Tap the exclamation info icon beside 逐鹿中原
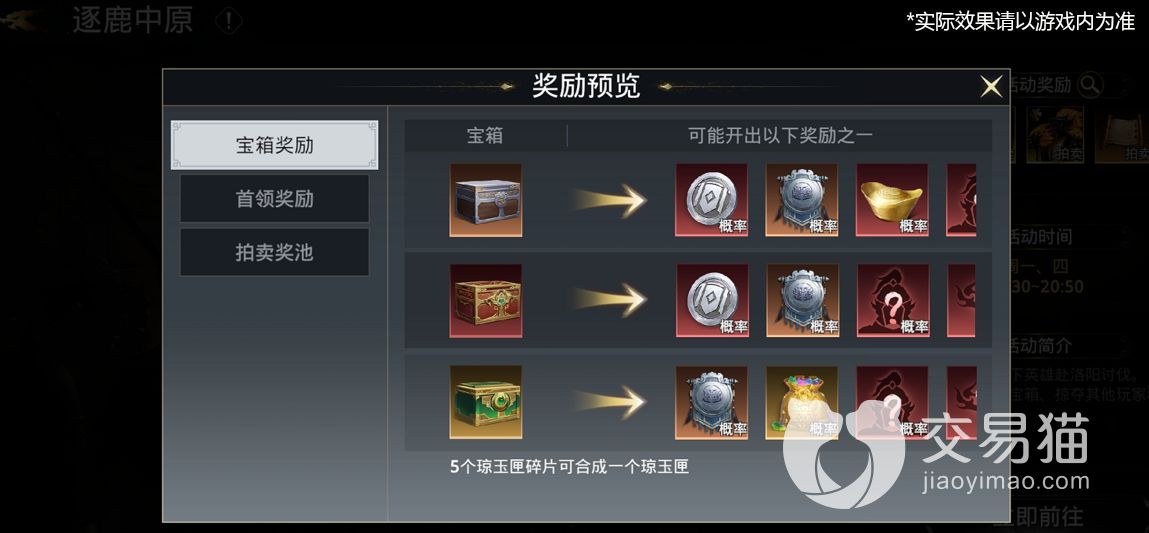The image size is (1149, 533). [x=229, y=21]
